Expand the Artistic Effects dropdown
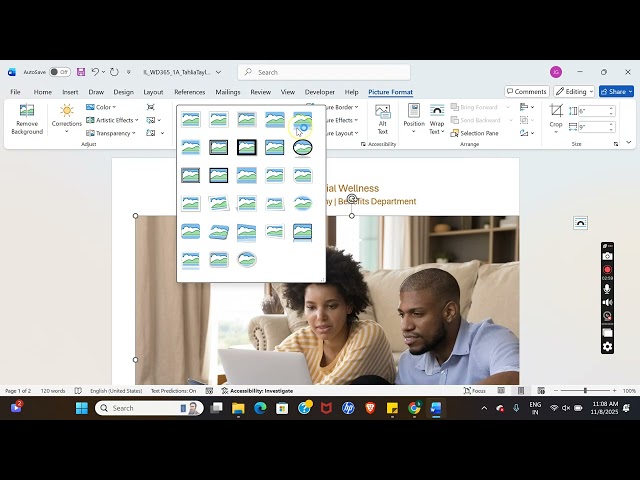The width and height of the screenshot is (640, 480). 112,120
